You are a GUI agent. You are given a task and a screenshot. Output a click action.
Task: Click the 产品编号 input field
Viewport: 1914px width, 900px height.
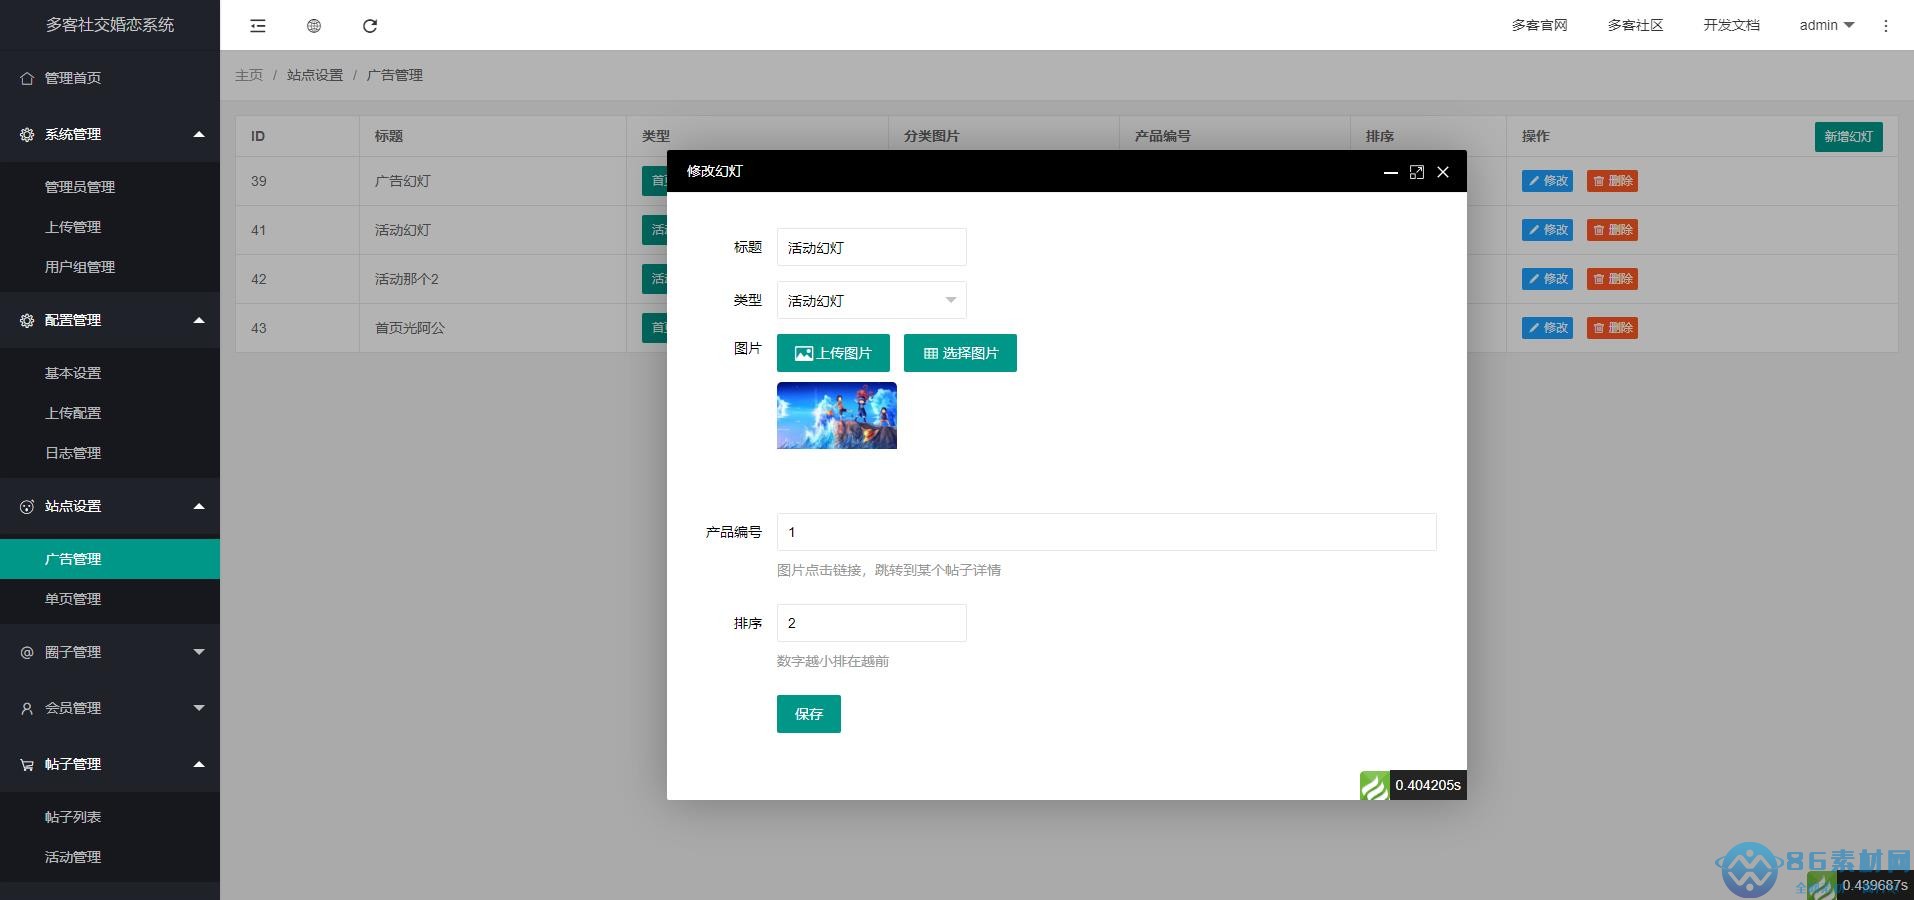pyautogui.click(x=1106, y=532)
